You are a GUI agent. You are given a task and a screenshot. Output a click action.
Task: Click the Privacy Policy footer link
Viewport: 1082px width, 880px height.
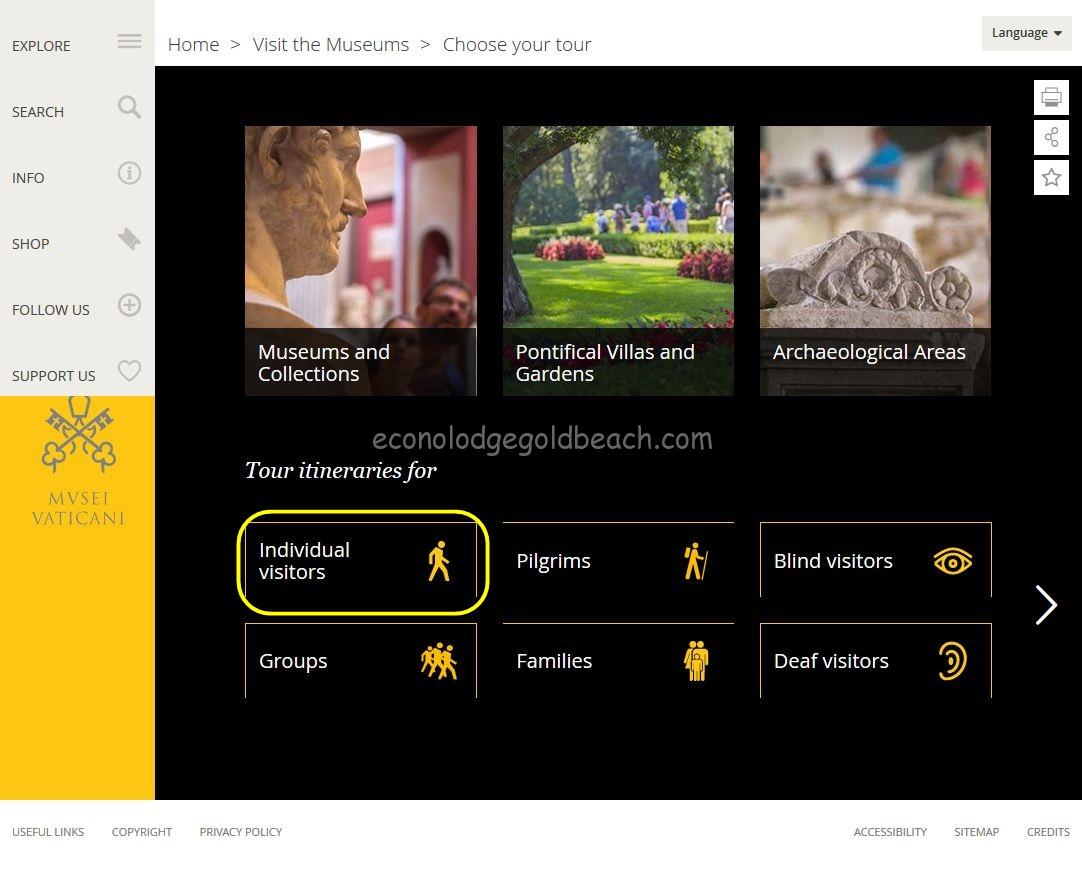click(x=240, y=832)
